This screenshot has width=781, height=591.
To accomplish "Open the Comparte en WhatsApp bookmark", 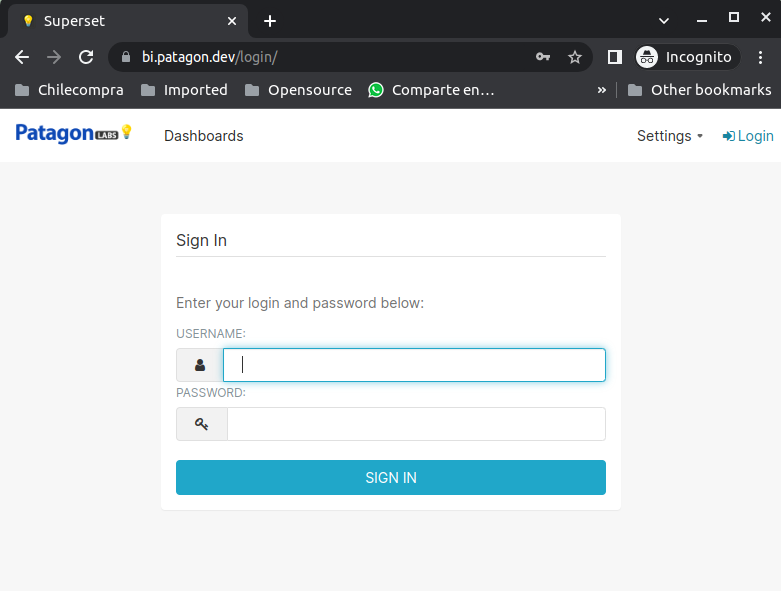I will [x=431, y=90].
